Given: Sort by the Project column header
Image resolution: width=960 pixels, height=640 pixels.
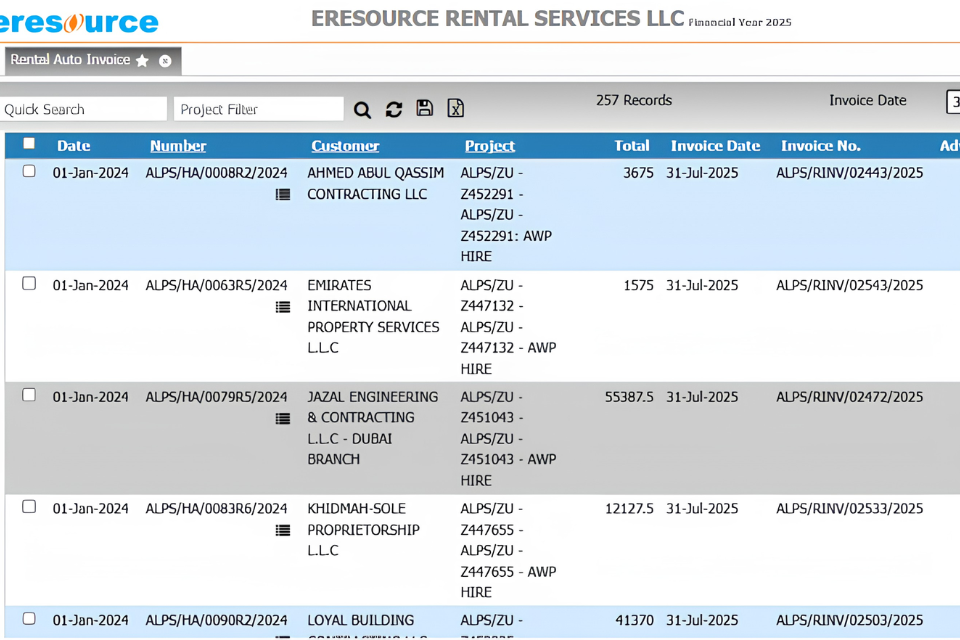Looking at the screenshot, I should (490, 146).
